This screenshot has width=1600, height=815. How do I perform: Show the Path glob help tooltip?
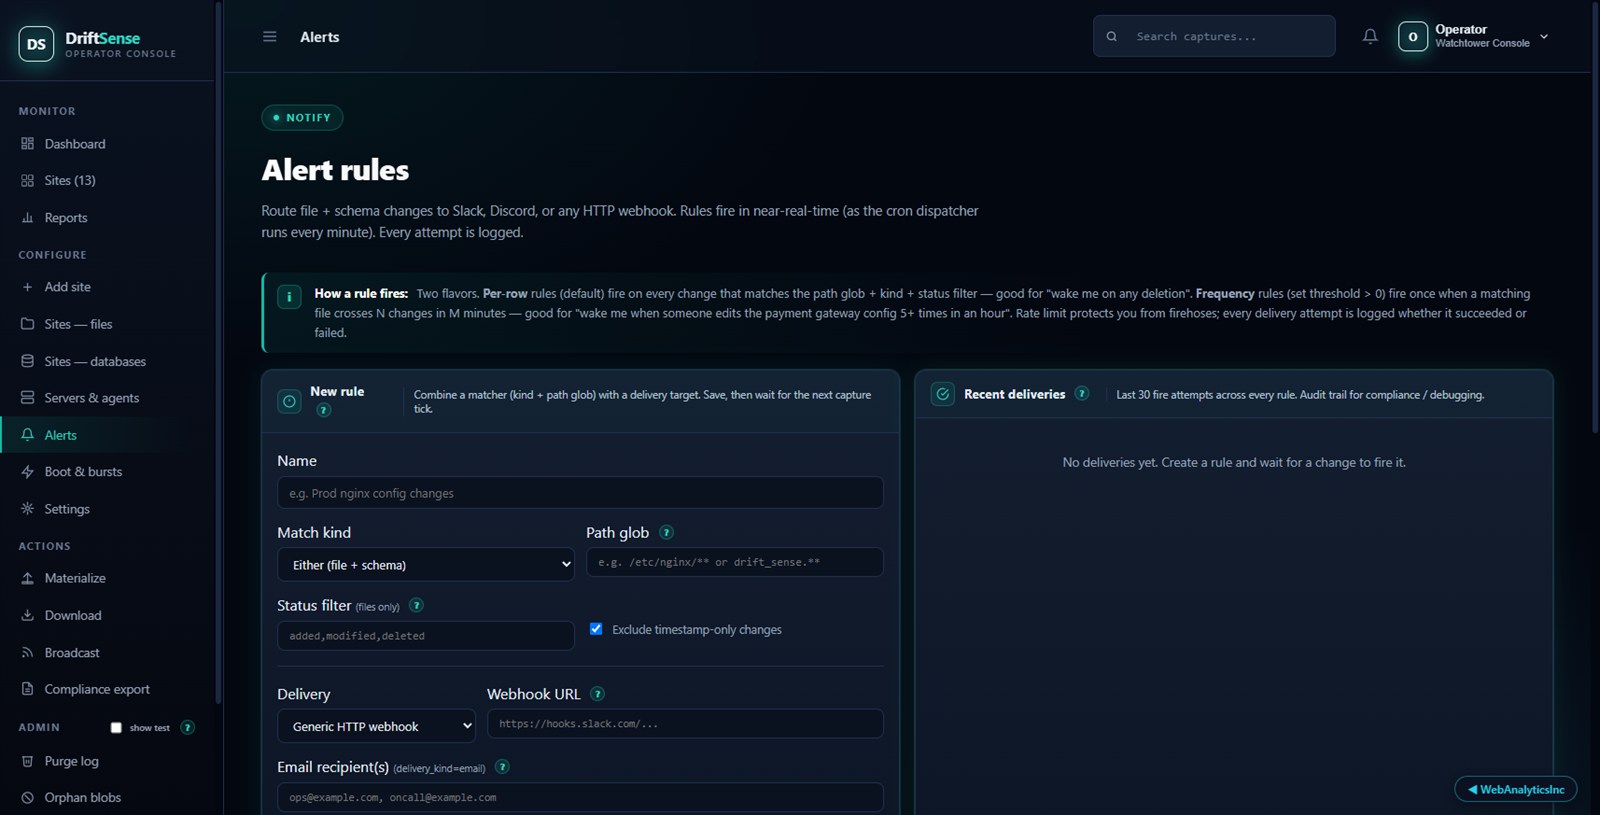click(667, 533)
